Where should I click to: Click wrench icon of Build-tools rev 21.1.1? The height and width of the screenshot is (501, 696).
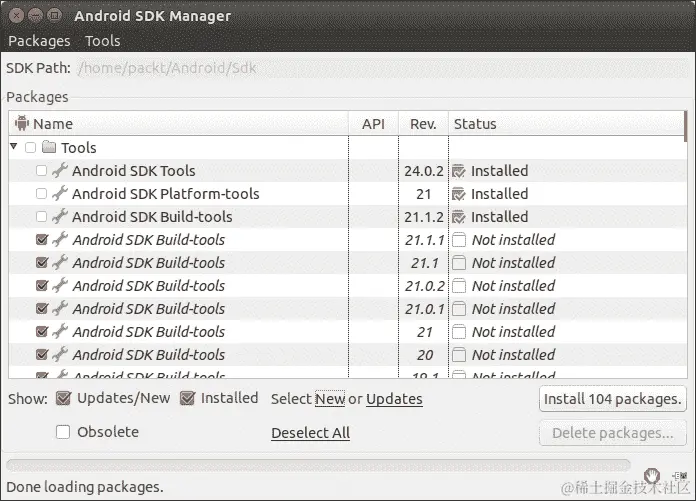(x=60, y=240)
